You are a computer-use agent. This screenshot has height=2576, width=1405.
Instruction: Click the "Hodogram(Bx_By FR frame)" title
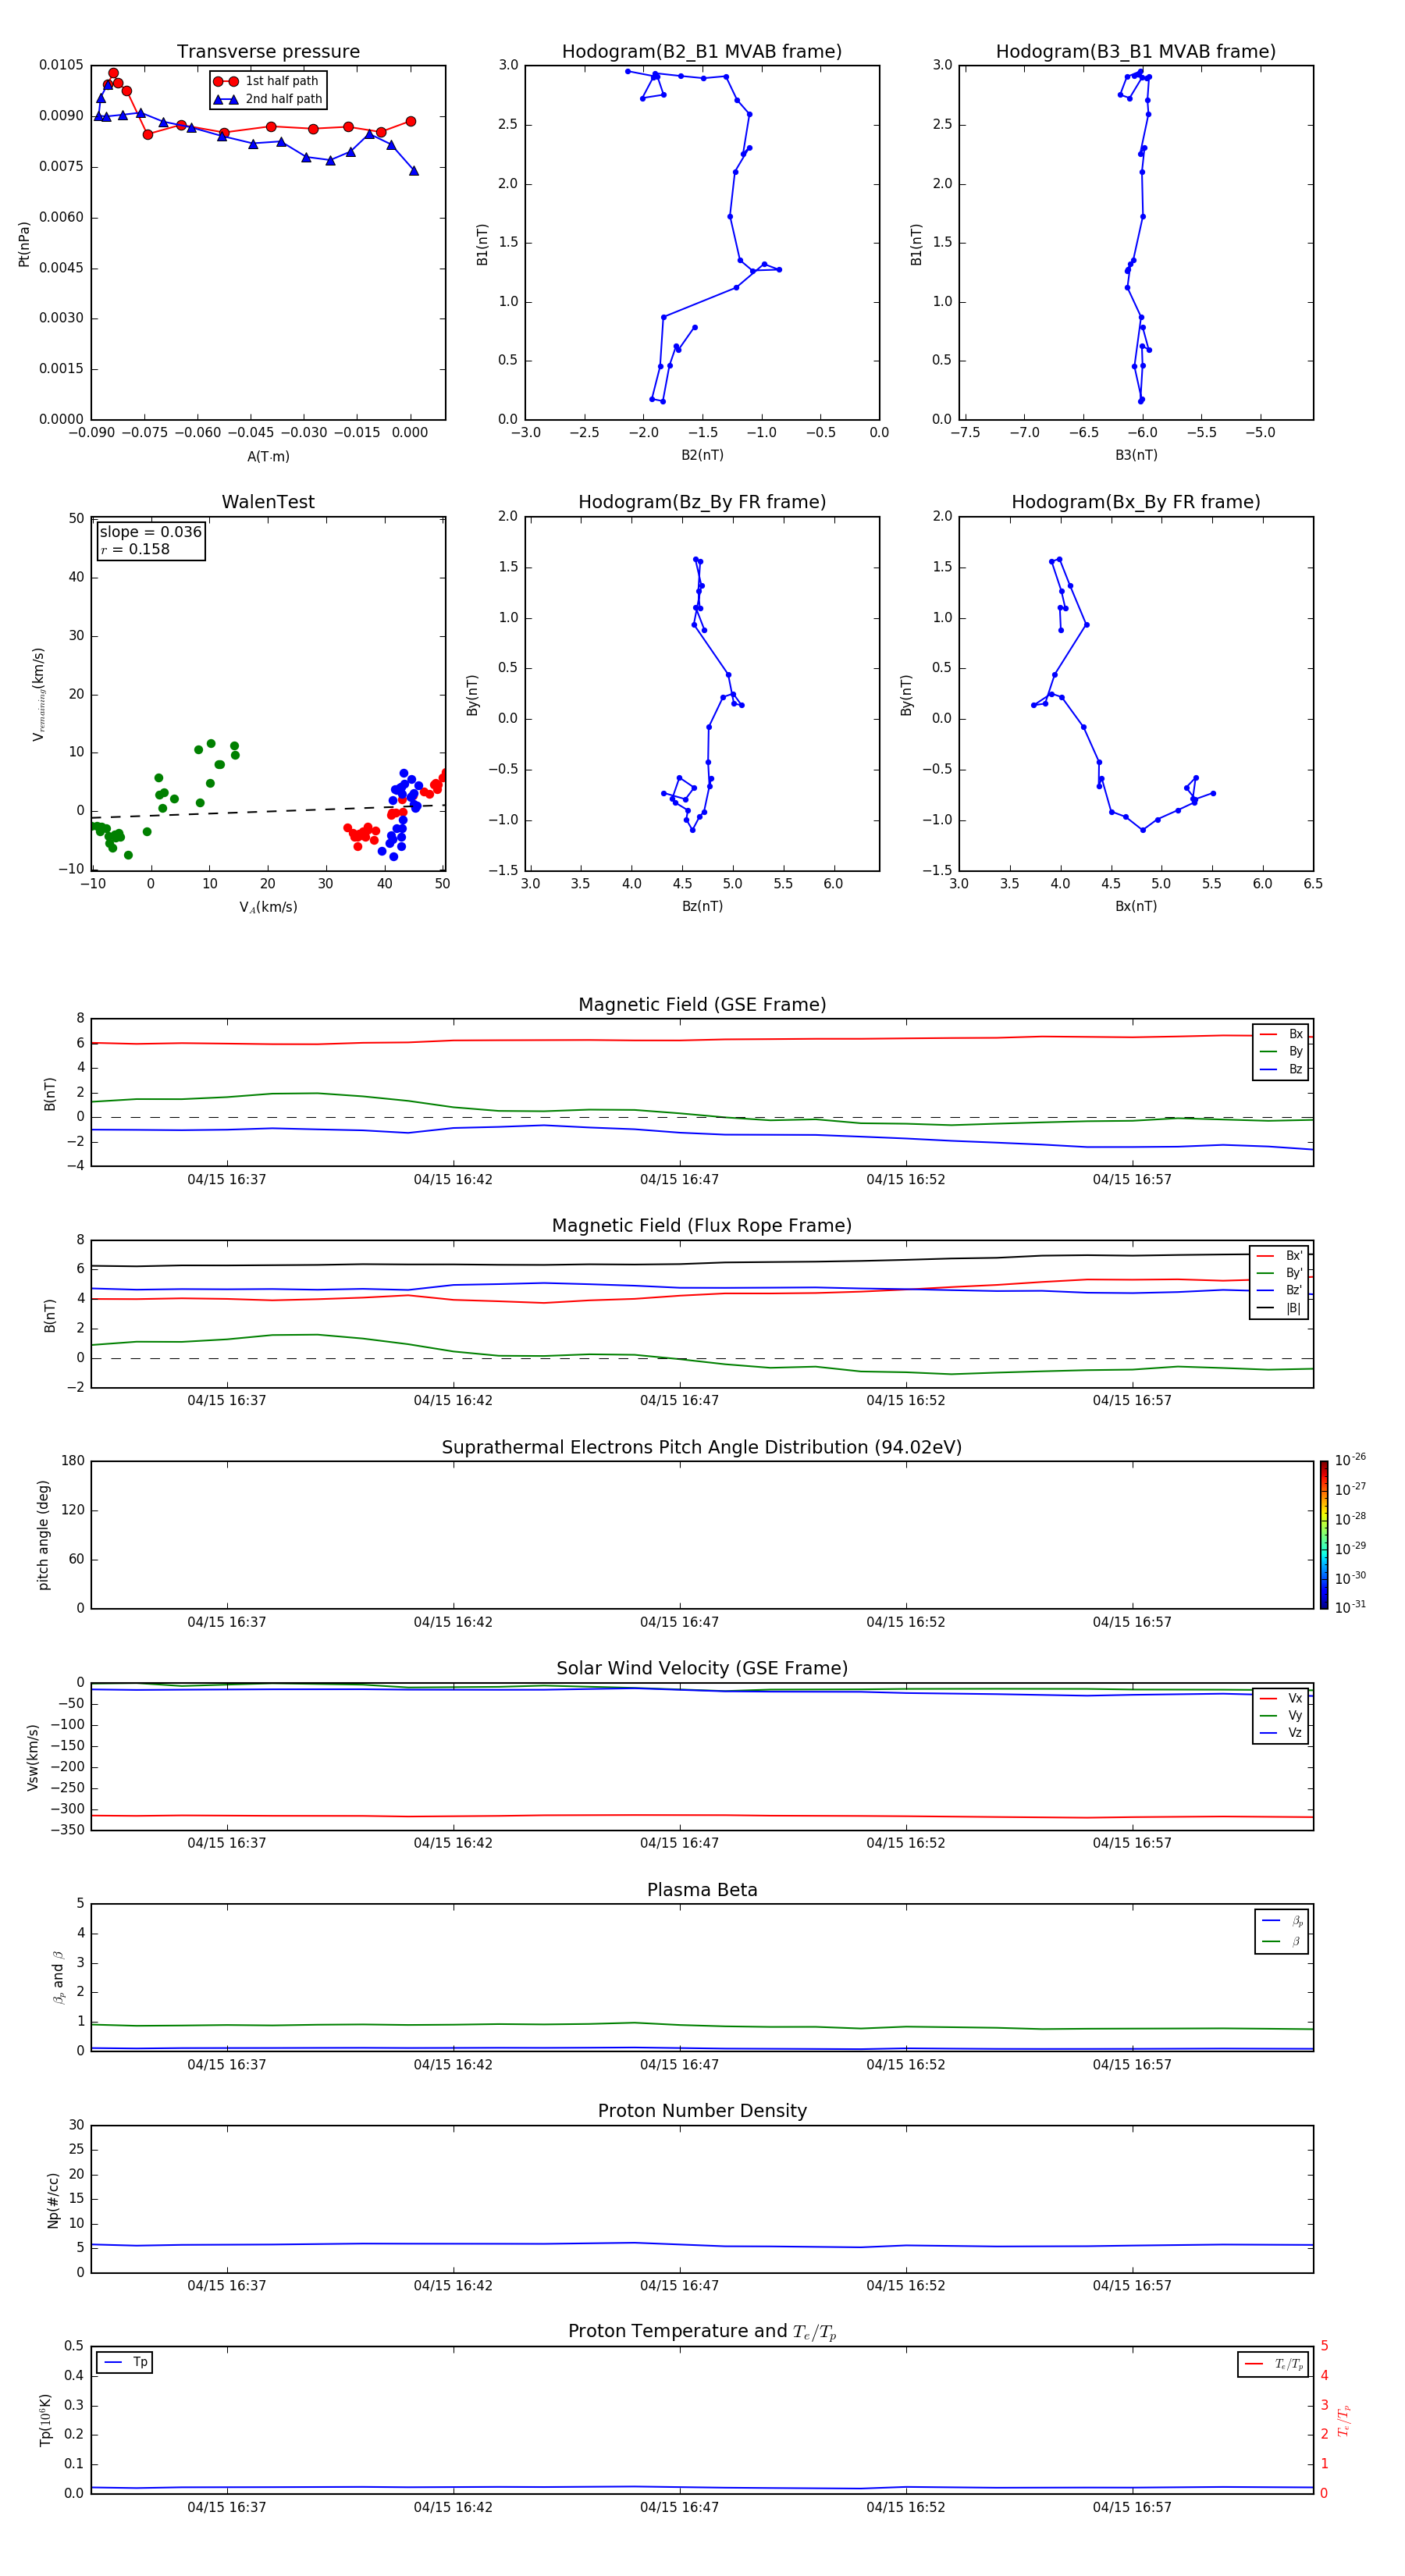point(1136,502)
